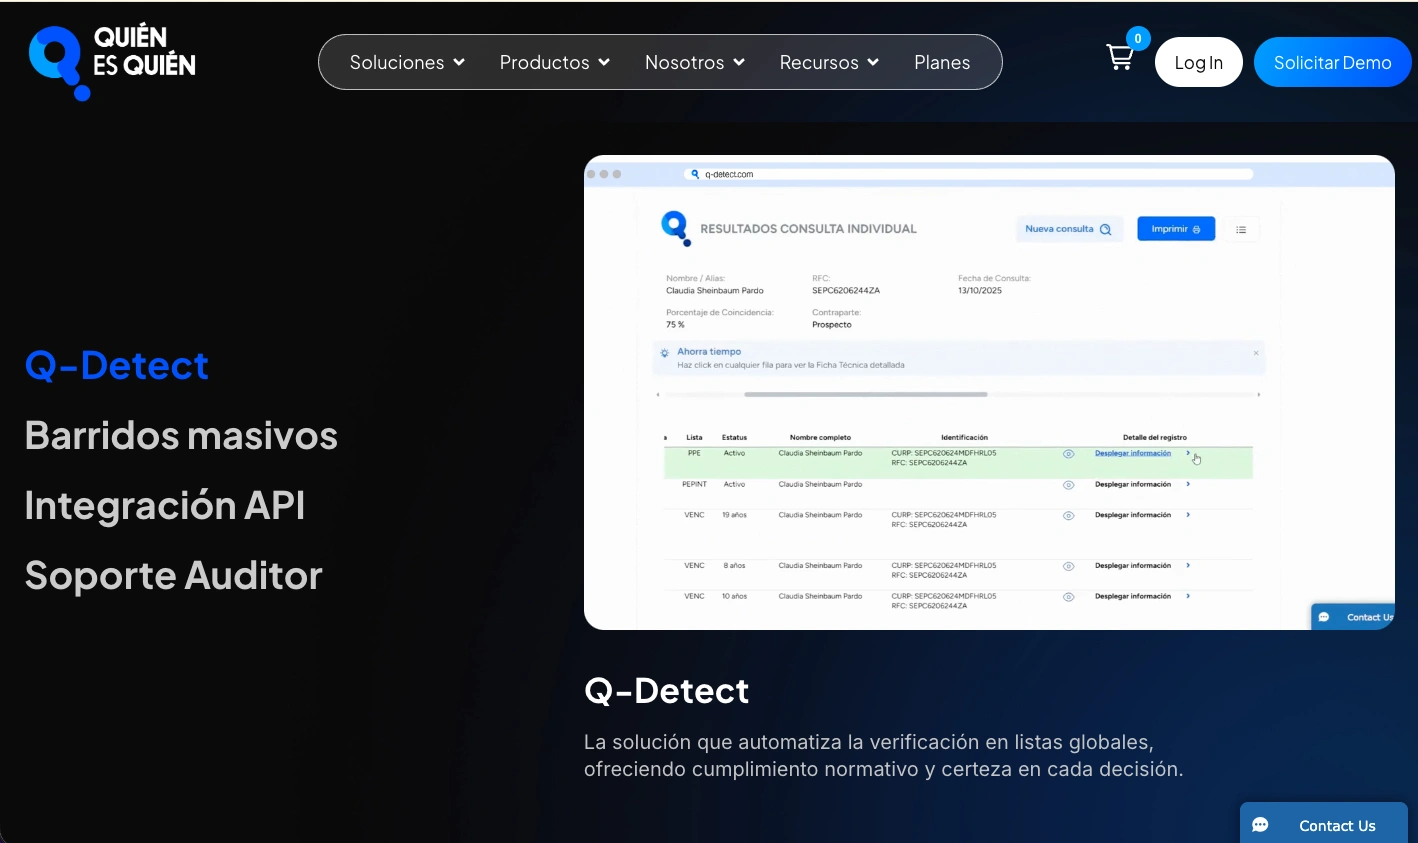1418x843 pixels.
Task: Click the RESULTADOS CONSULTA INDIVIDUAL title
Action: (x=808, y=229)
